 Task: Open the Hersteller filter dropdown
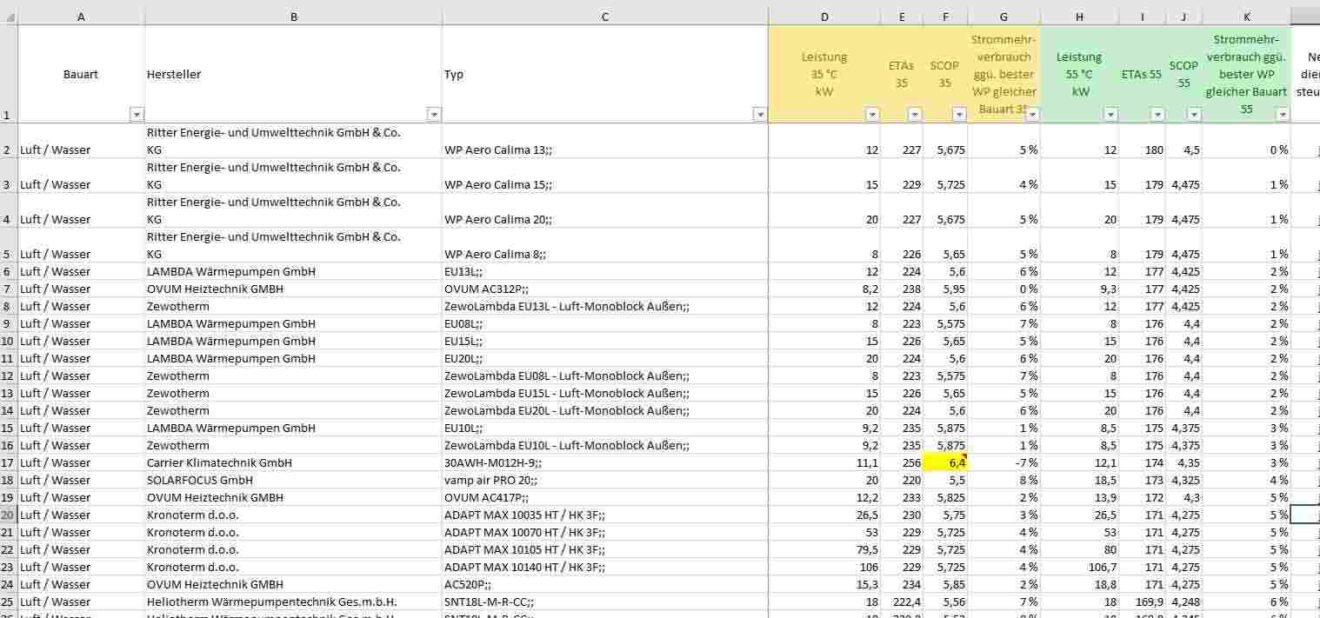coord(434,115)
